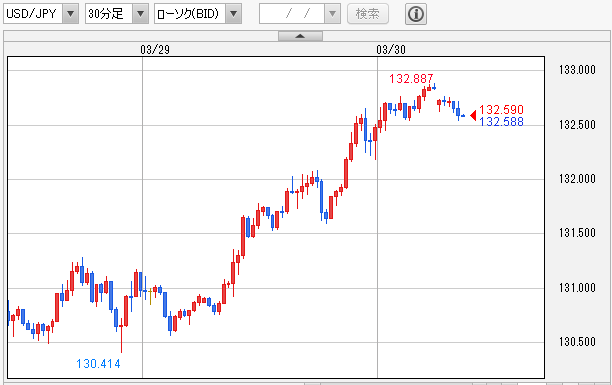Image resolution: width=612 pixels, height=385 pixels.
Task: Click the red current price marker arrow
Action: [473, 116]
